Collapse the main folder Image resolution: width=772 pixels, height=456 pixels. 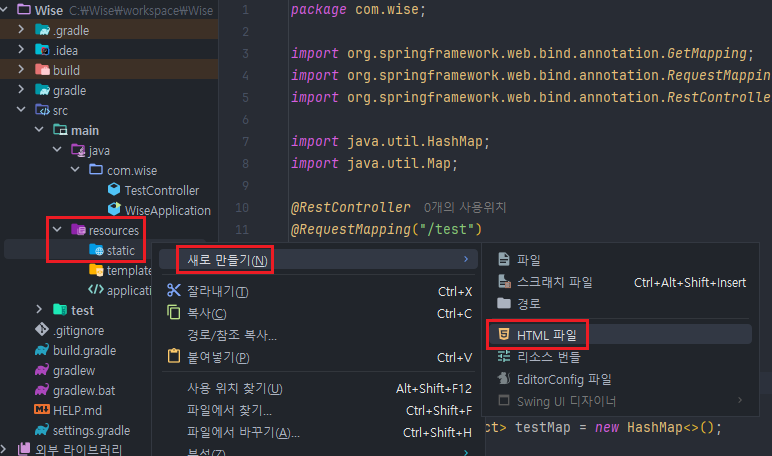(x=39, y=130)
